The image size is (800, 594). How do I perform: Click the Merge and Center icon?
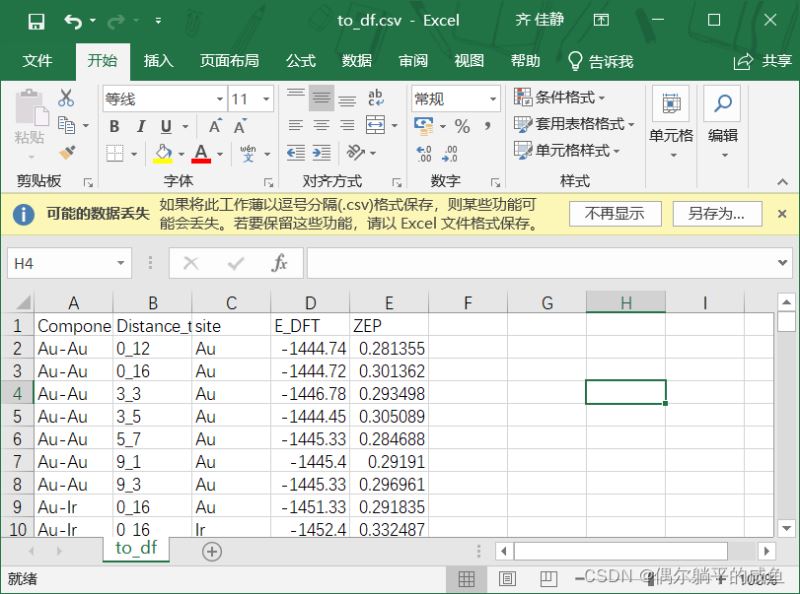(374, 126)
